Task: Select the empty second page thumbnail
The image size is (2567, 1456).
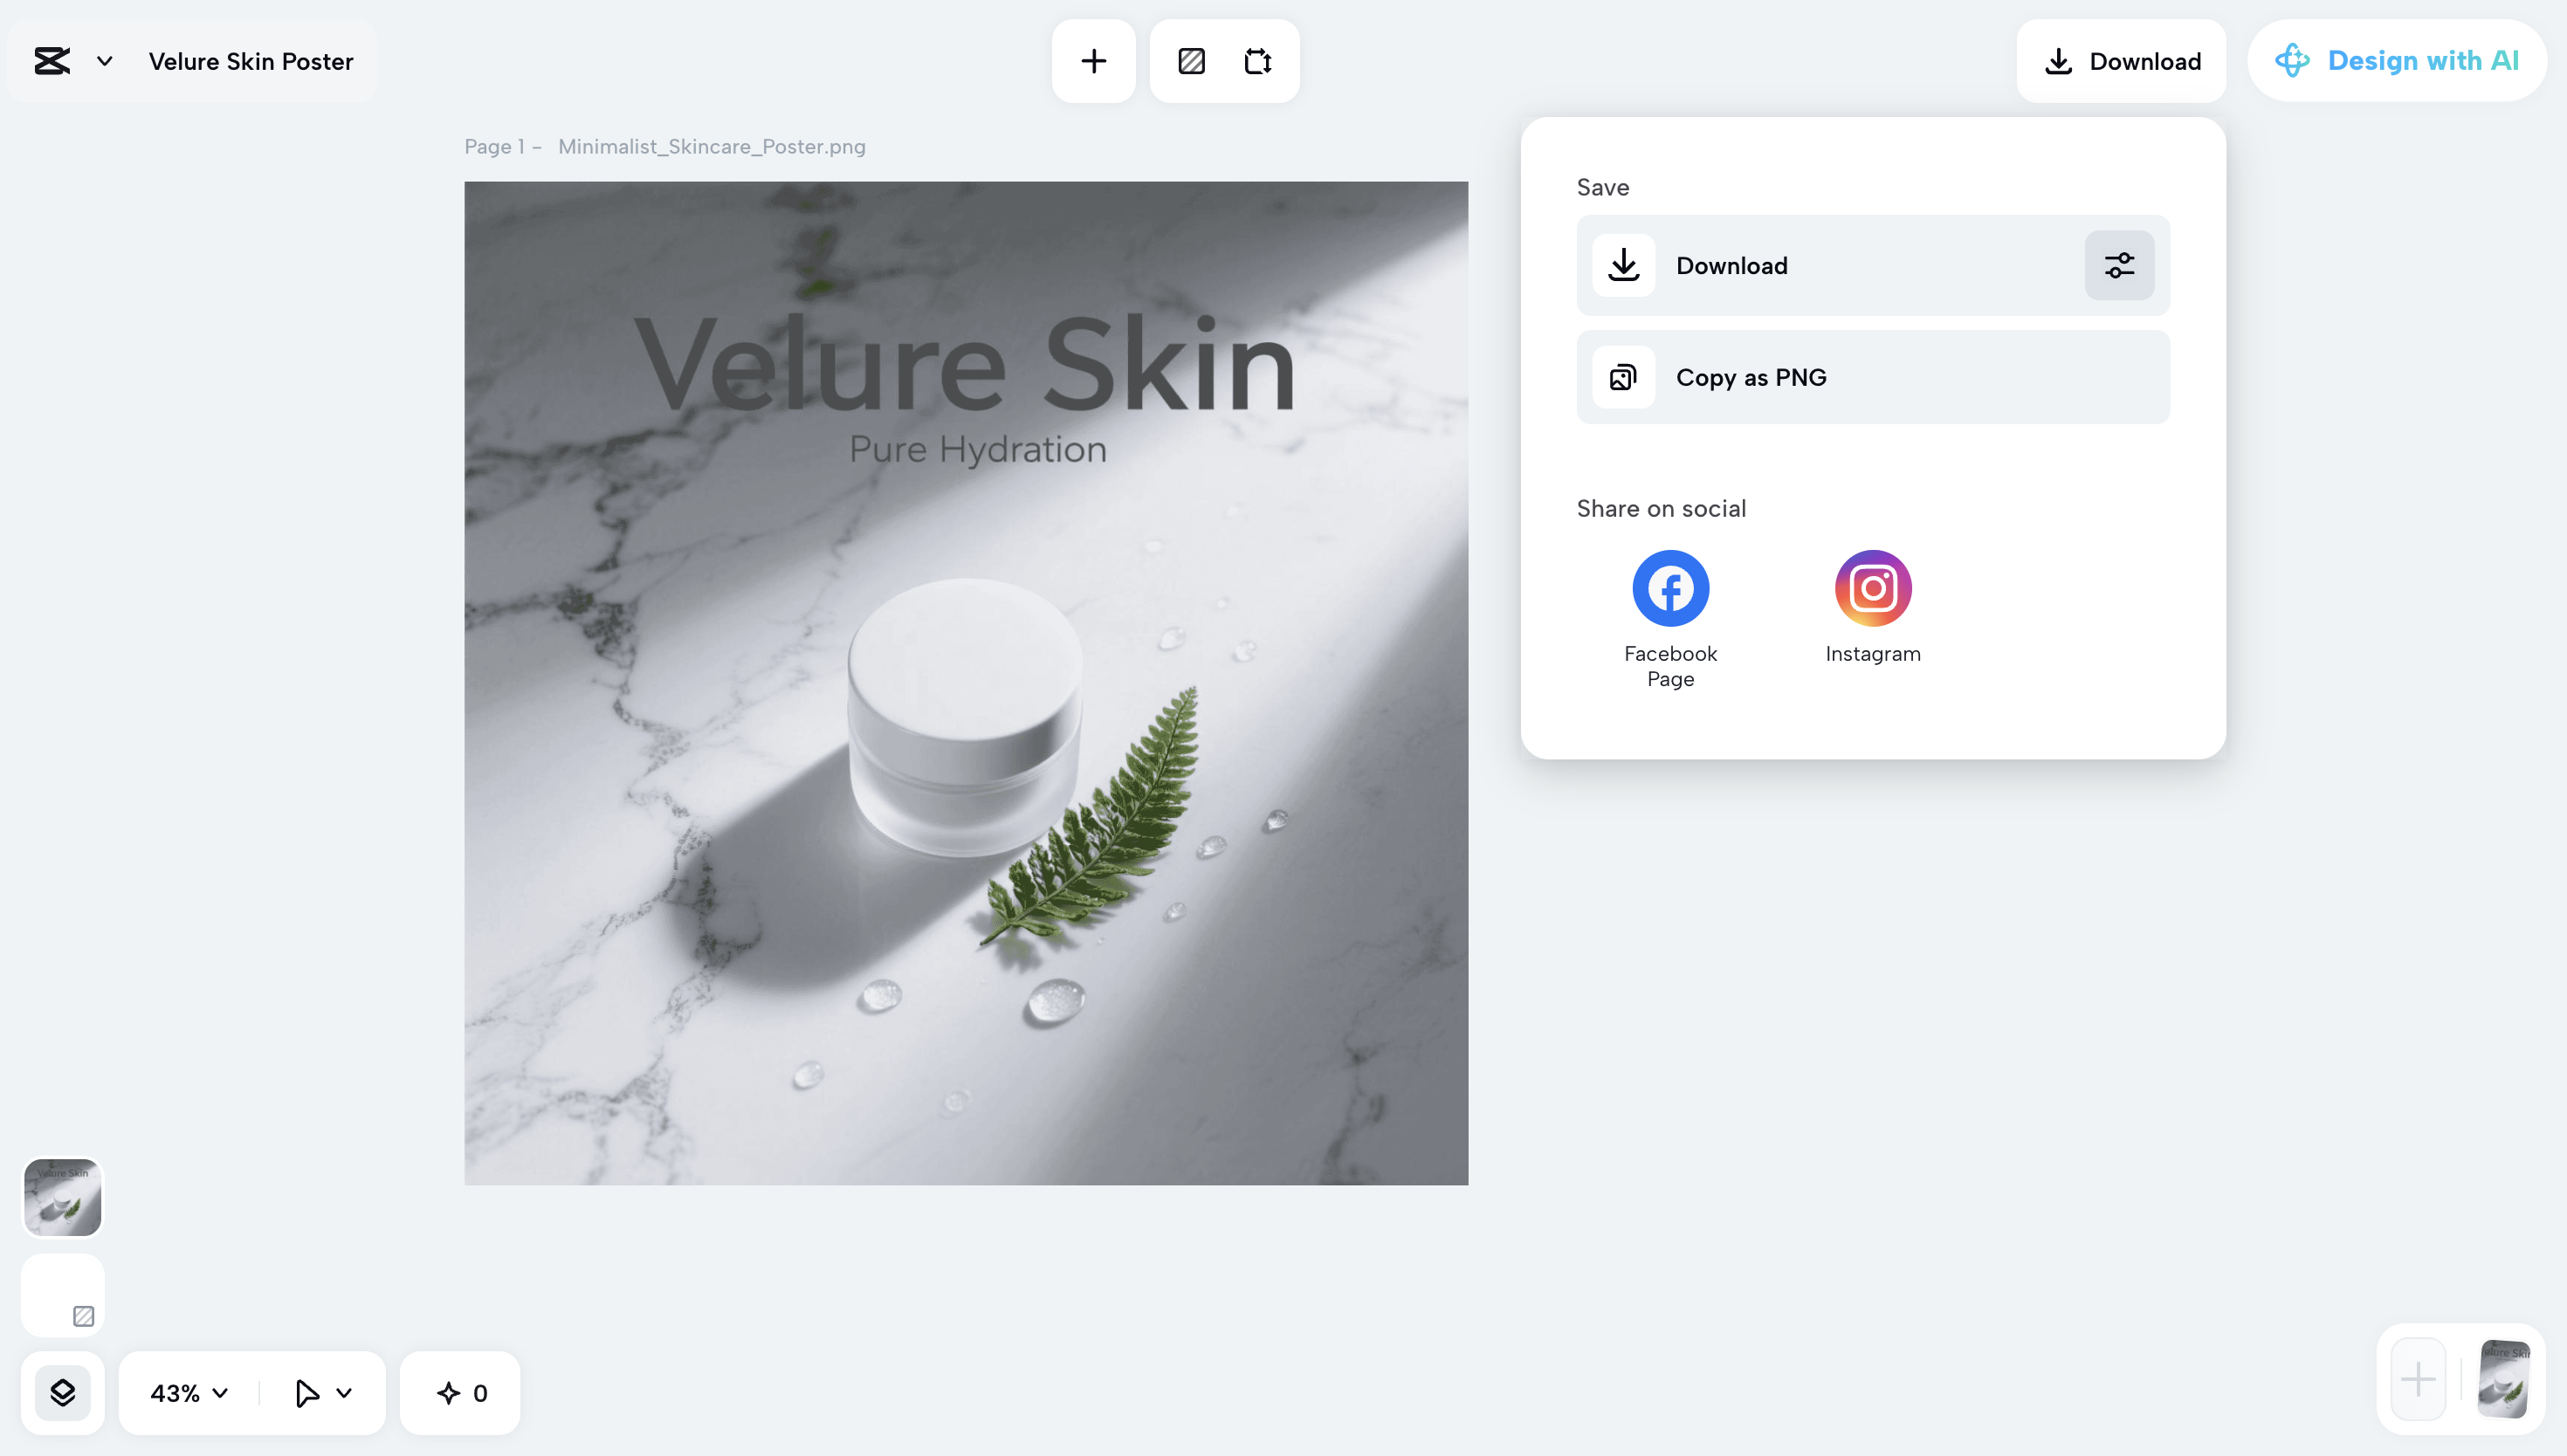Action: (63, 1294)
